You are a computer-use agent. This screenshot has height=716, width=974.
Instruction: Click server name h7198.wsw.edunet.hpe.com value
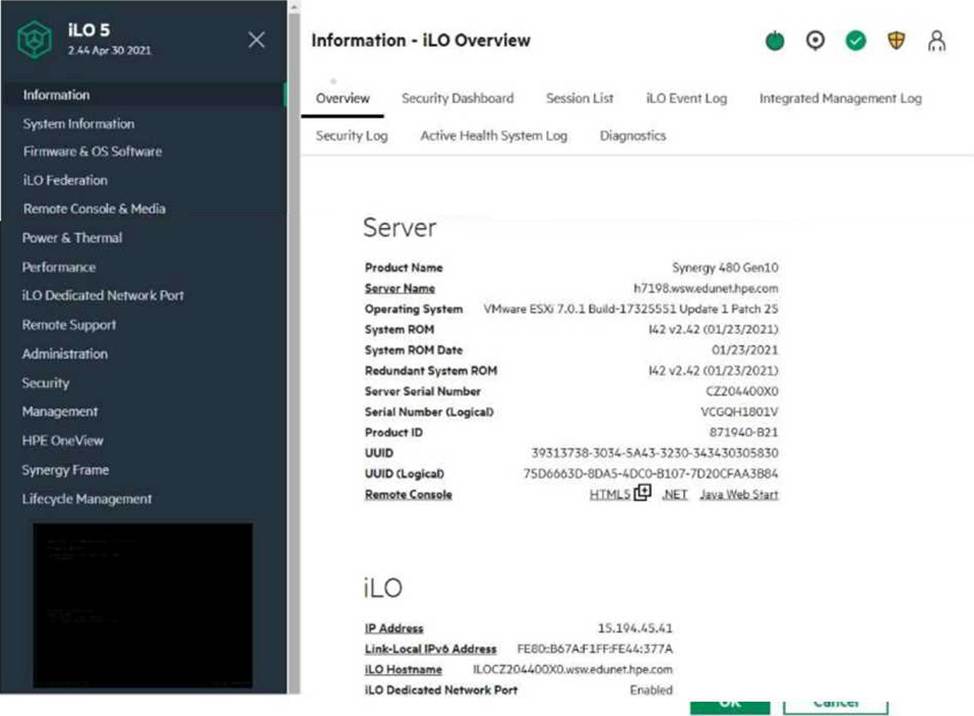706,288
